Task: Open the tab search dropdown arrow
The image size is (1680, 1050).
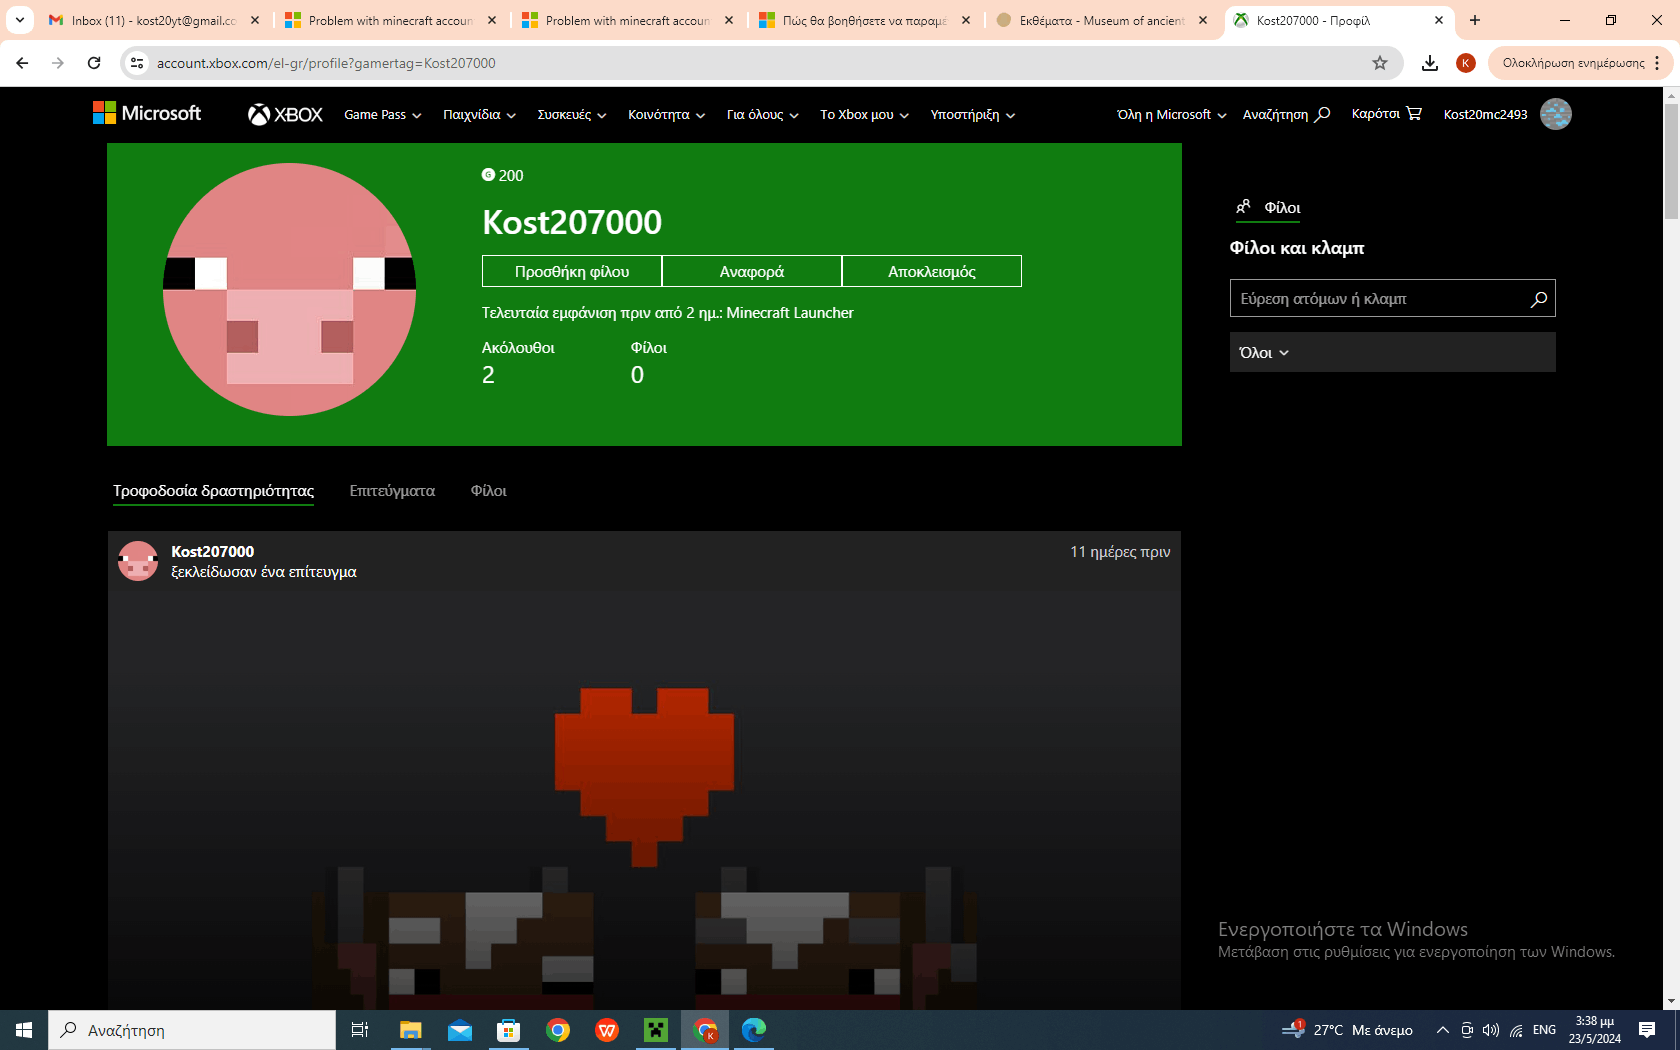Action: [x=19, y=20]
